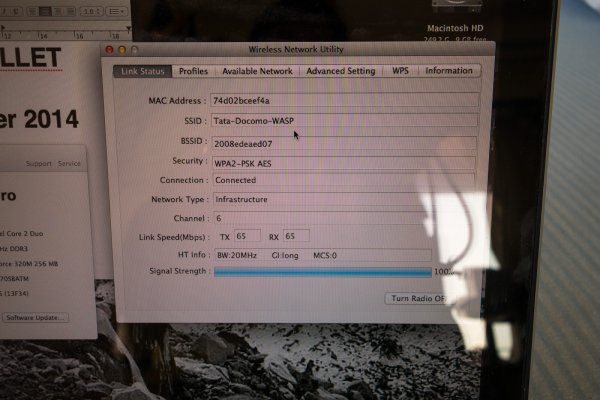Viewport: 600px width, 400px height.
Task: Click Software Update button in About window
Action: coord(35,318)
